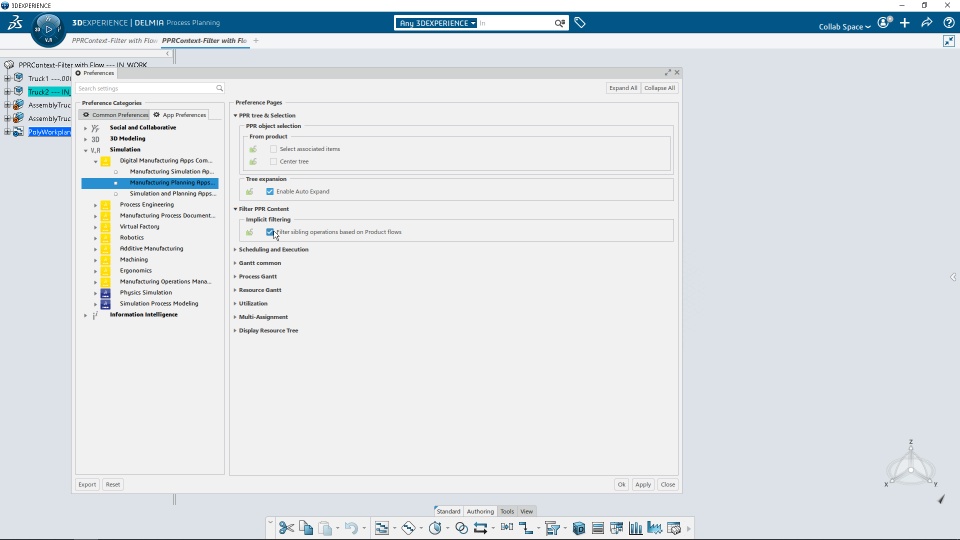Maximize the Preferences dialog with expand arrows
960x540 pixels.
(667, 72)
